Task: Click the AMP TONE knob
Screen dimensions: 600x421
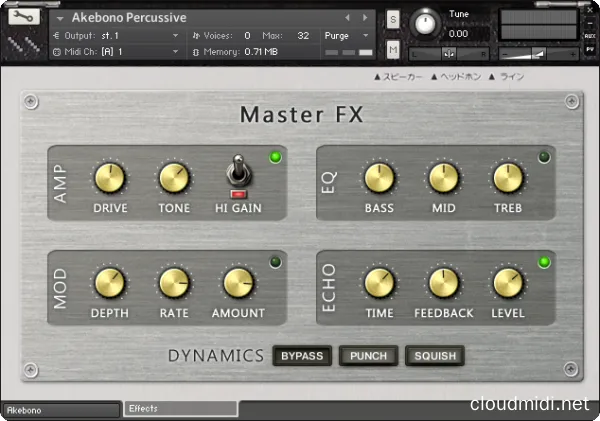Action: tap(174, 178)
